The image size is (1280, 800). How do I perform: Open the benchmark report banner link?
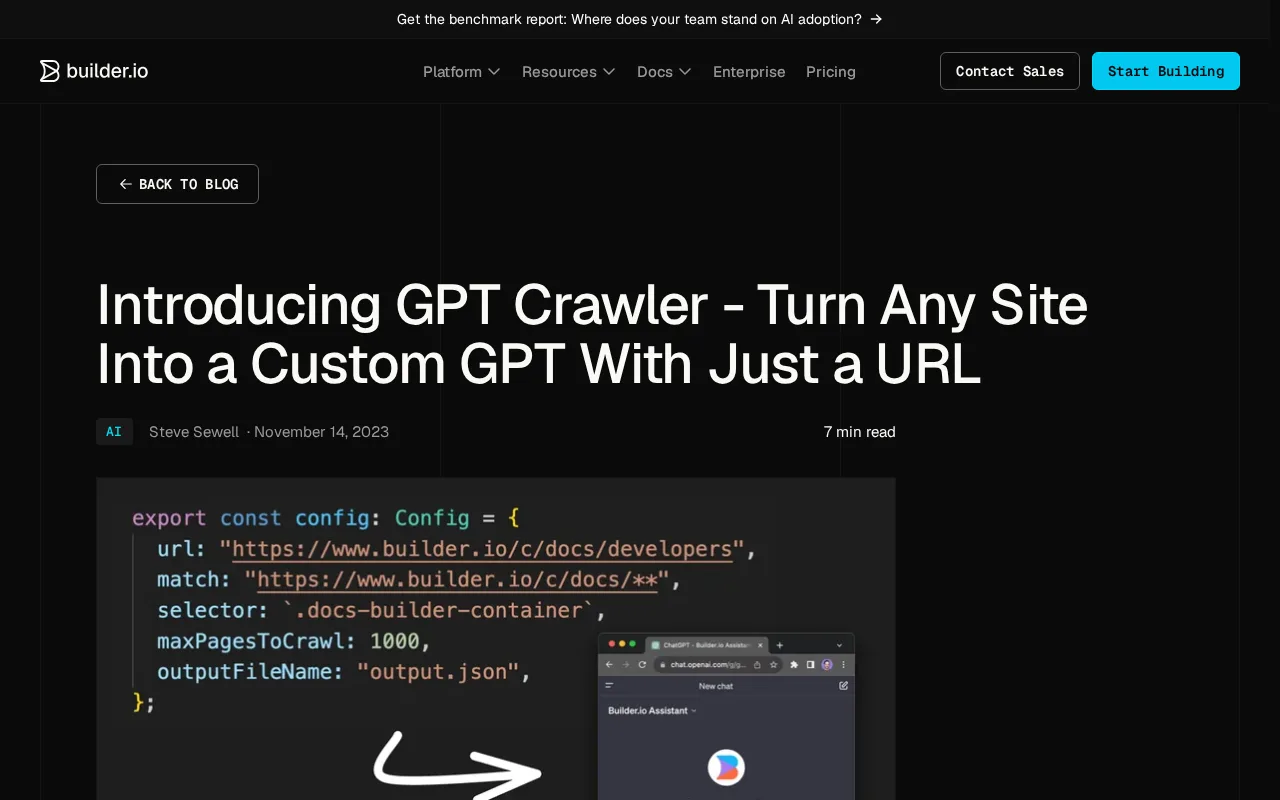click(640, 19)
